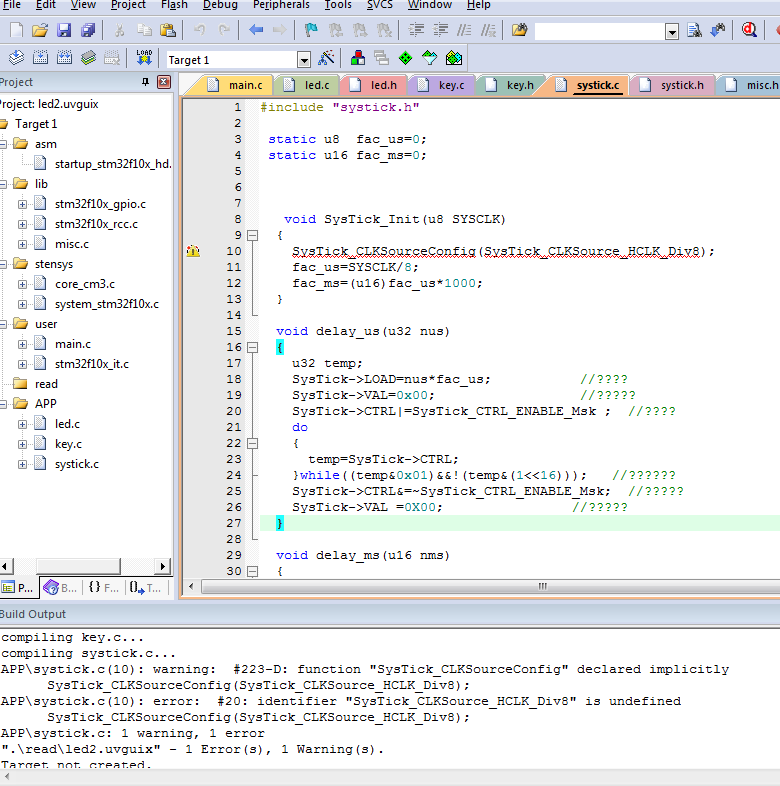The image size is (780, 786).
Task: Collapse the code fold at line 16
Action: click(x=253, y=347)
